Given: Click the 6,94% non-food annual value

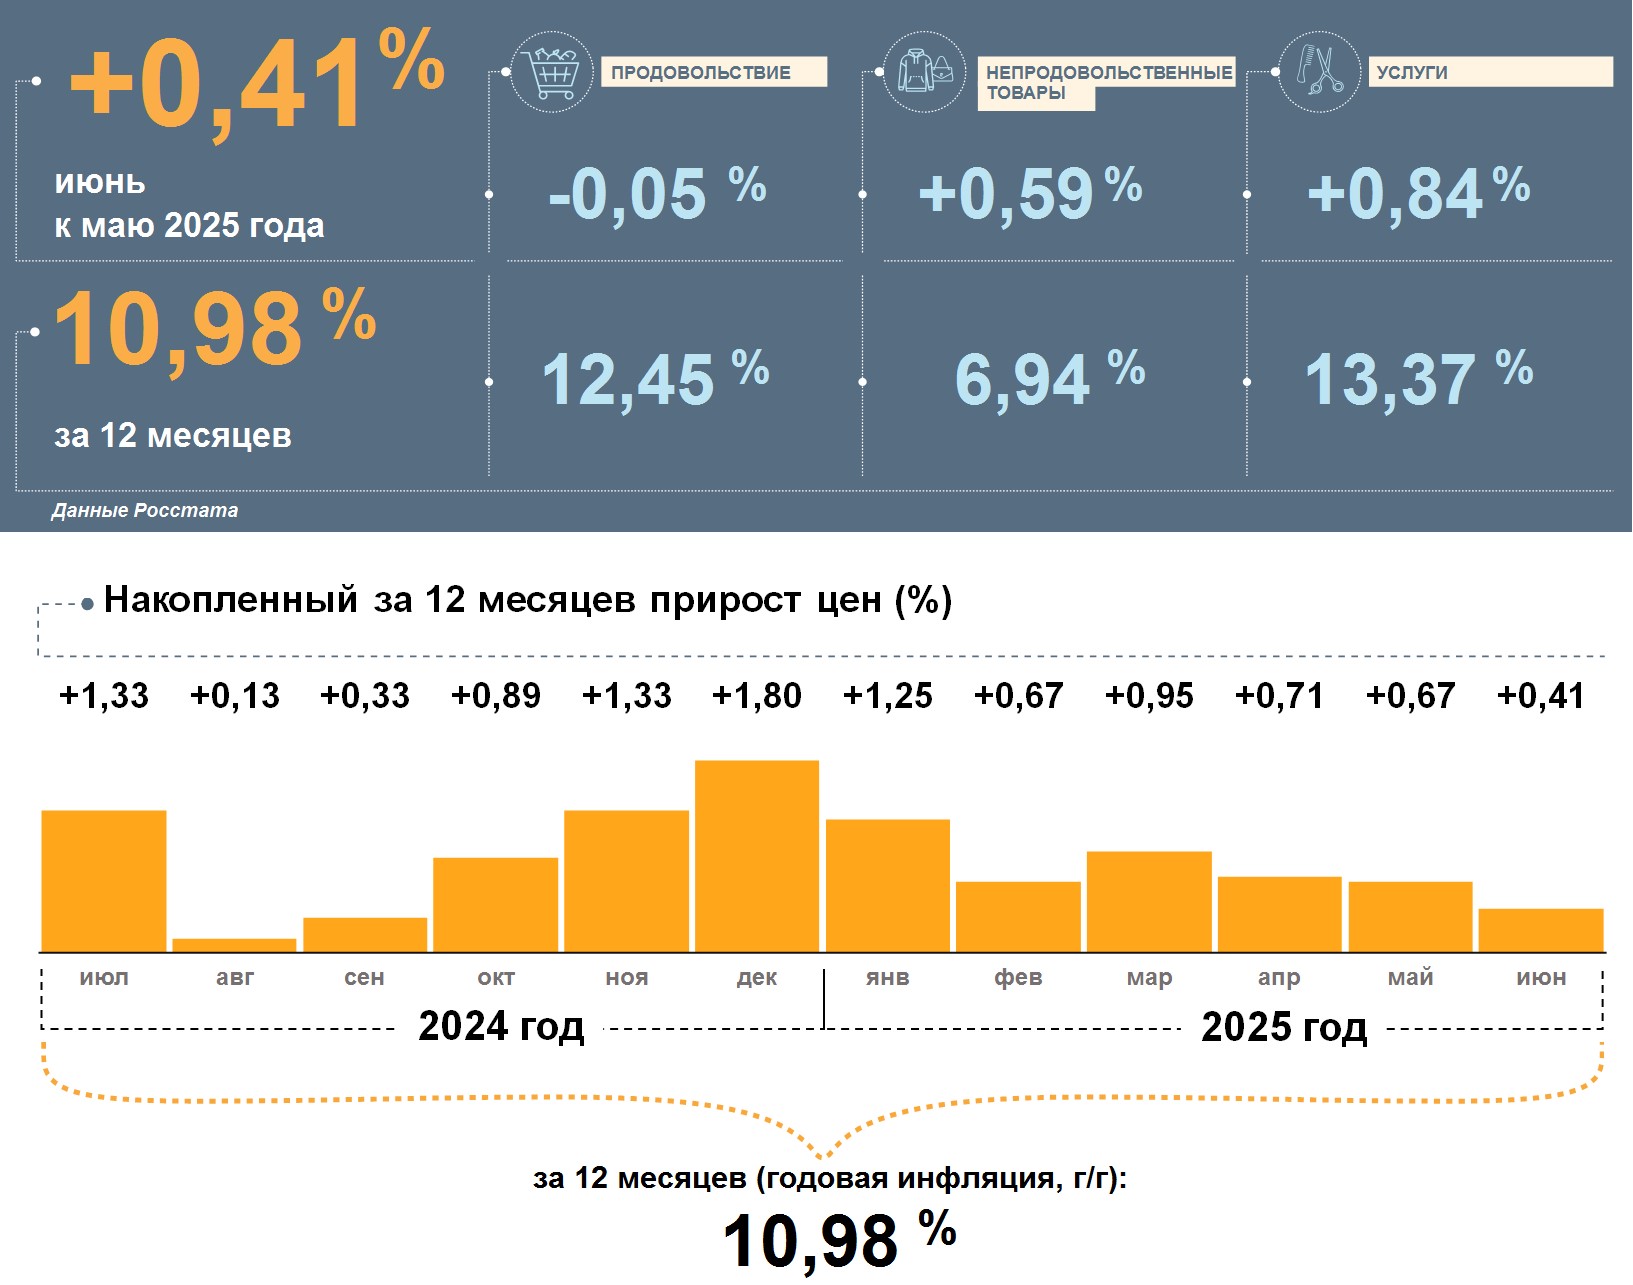Looking at the screenshot, I should click(1048, 380).
